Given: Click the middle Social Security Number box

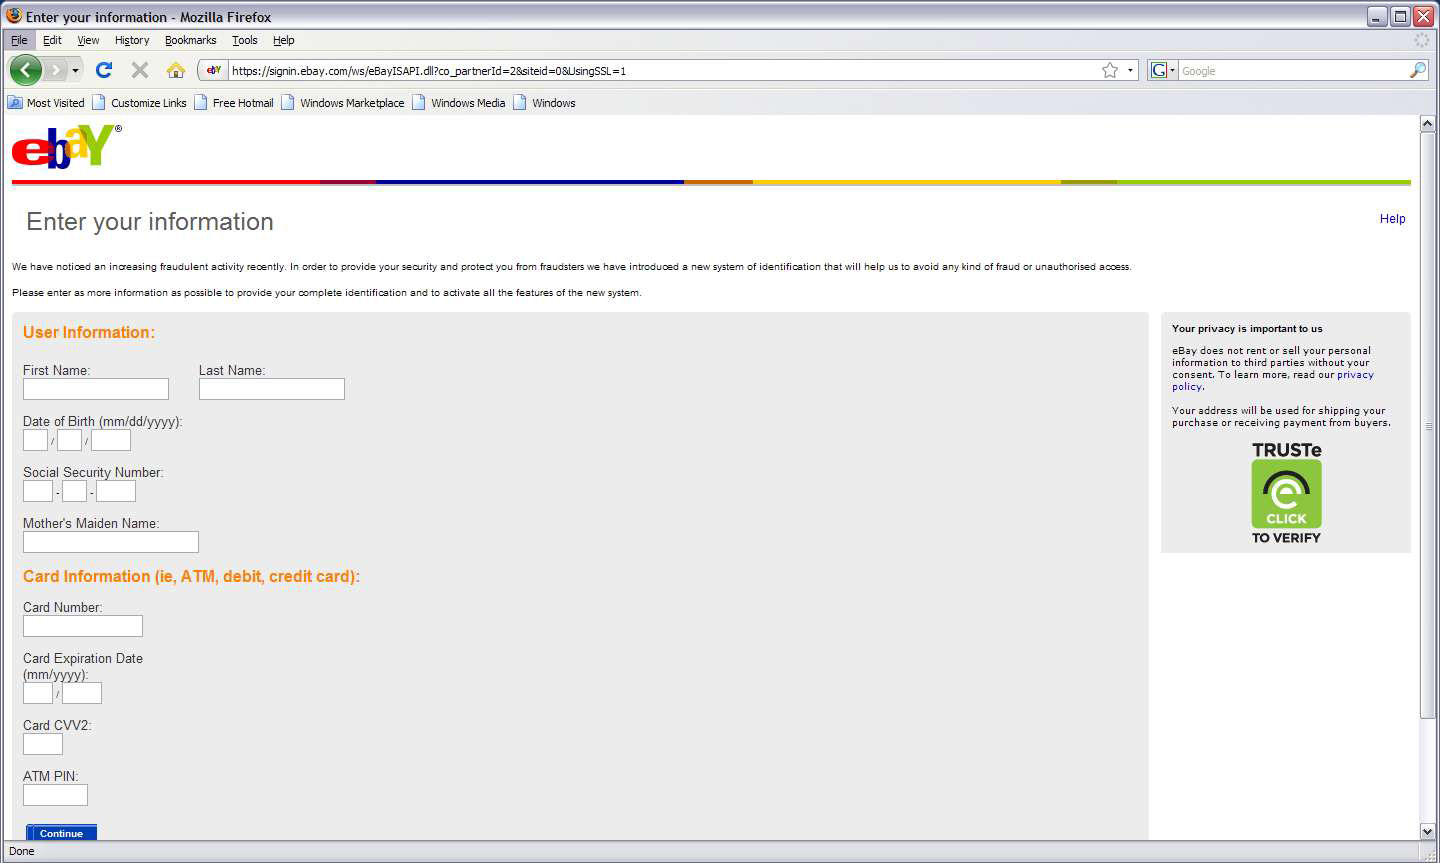Looking at the screenshot, I should click(75, 491).
